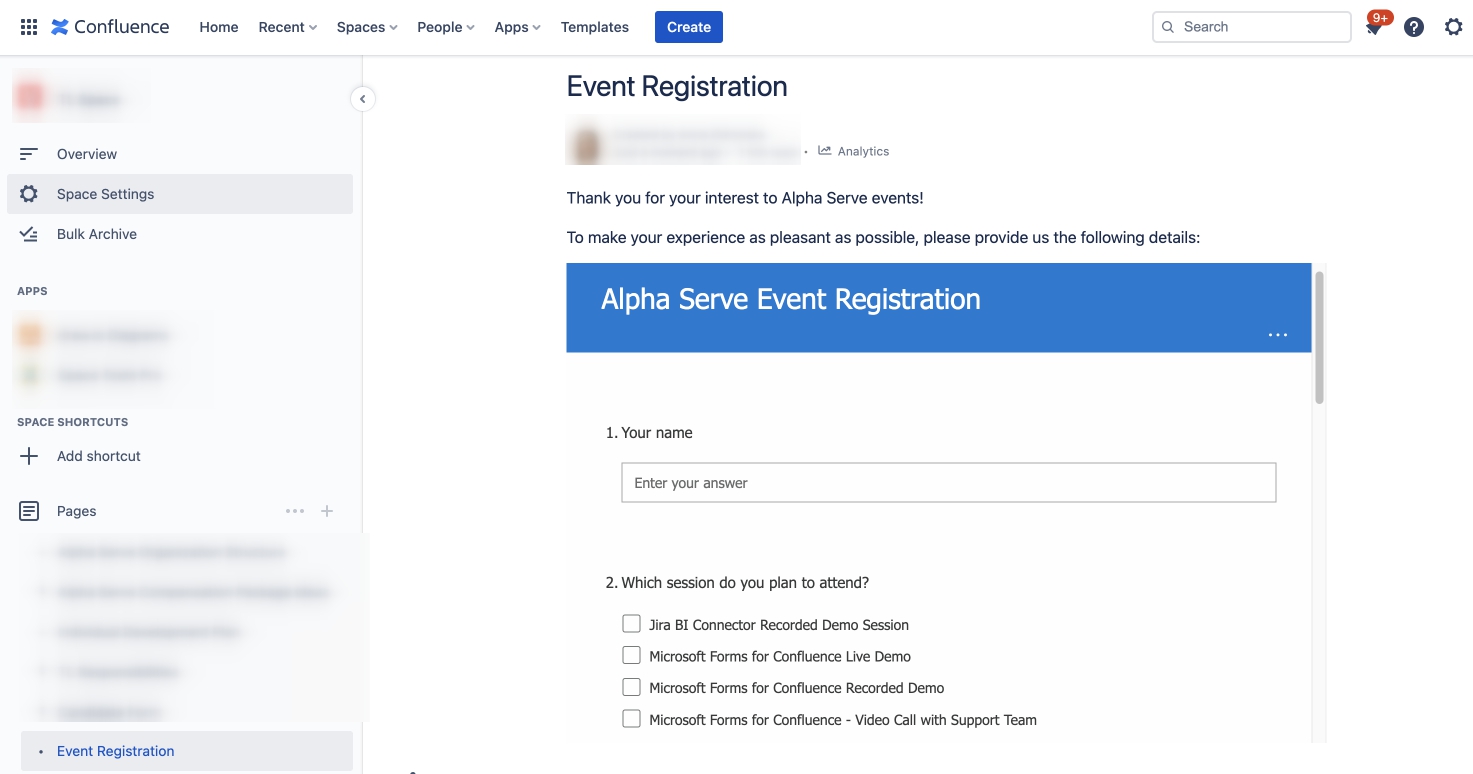1473x774 pixels.
Task: Click the Search input box
Action: tap(1252, 27)
